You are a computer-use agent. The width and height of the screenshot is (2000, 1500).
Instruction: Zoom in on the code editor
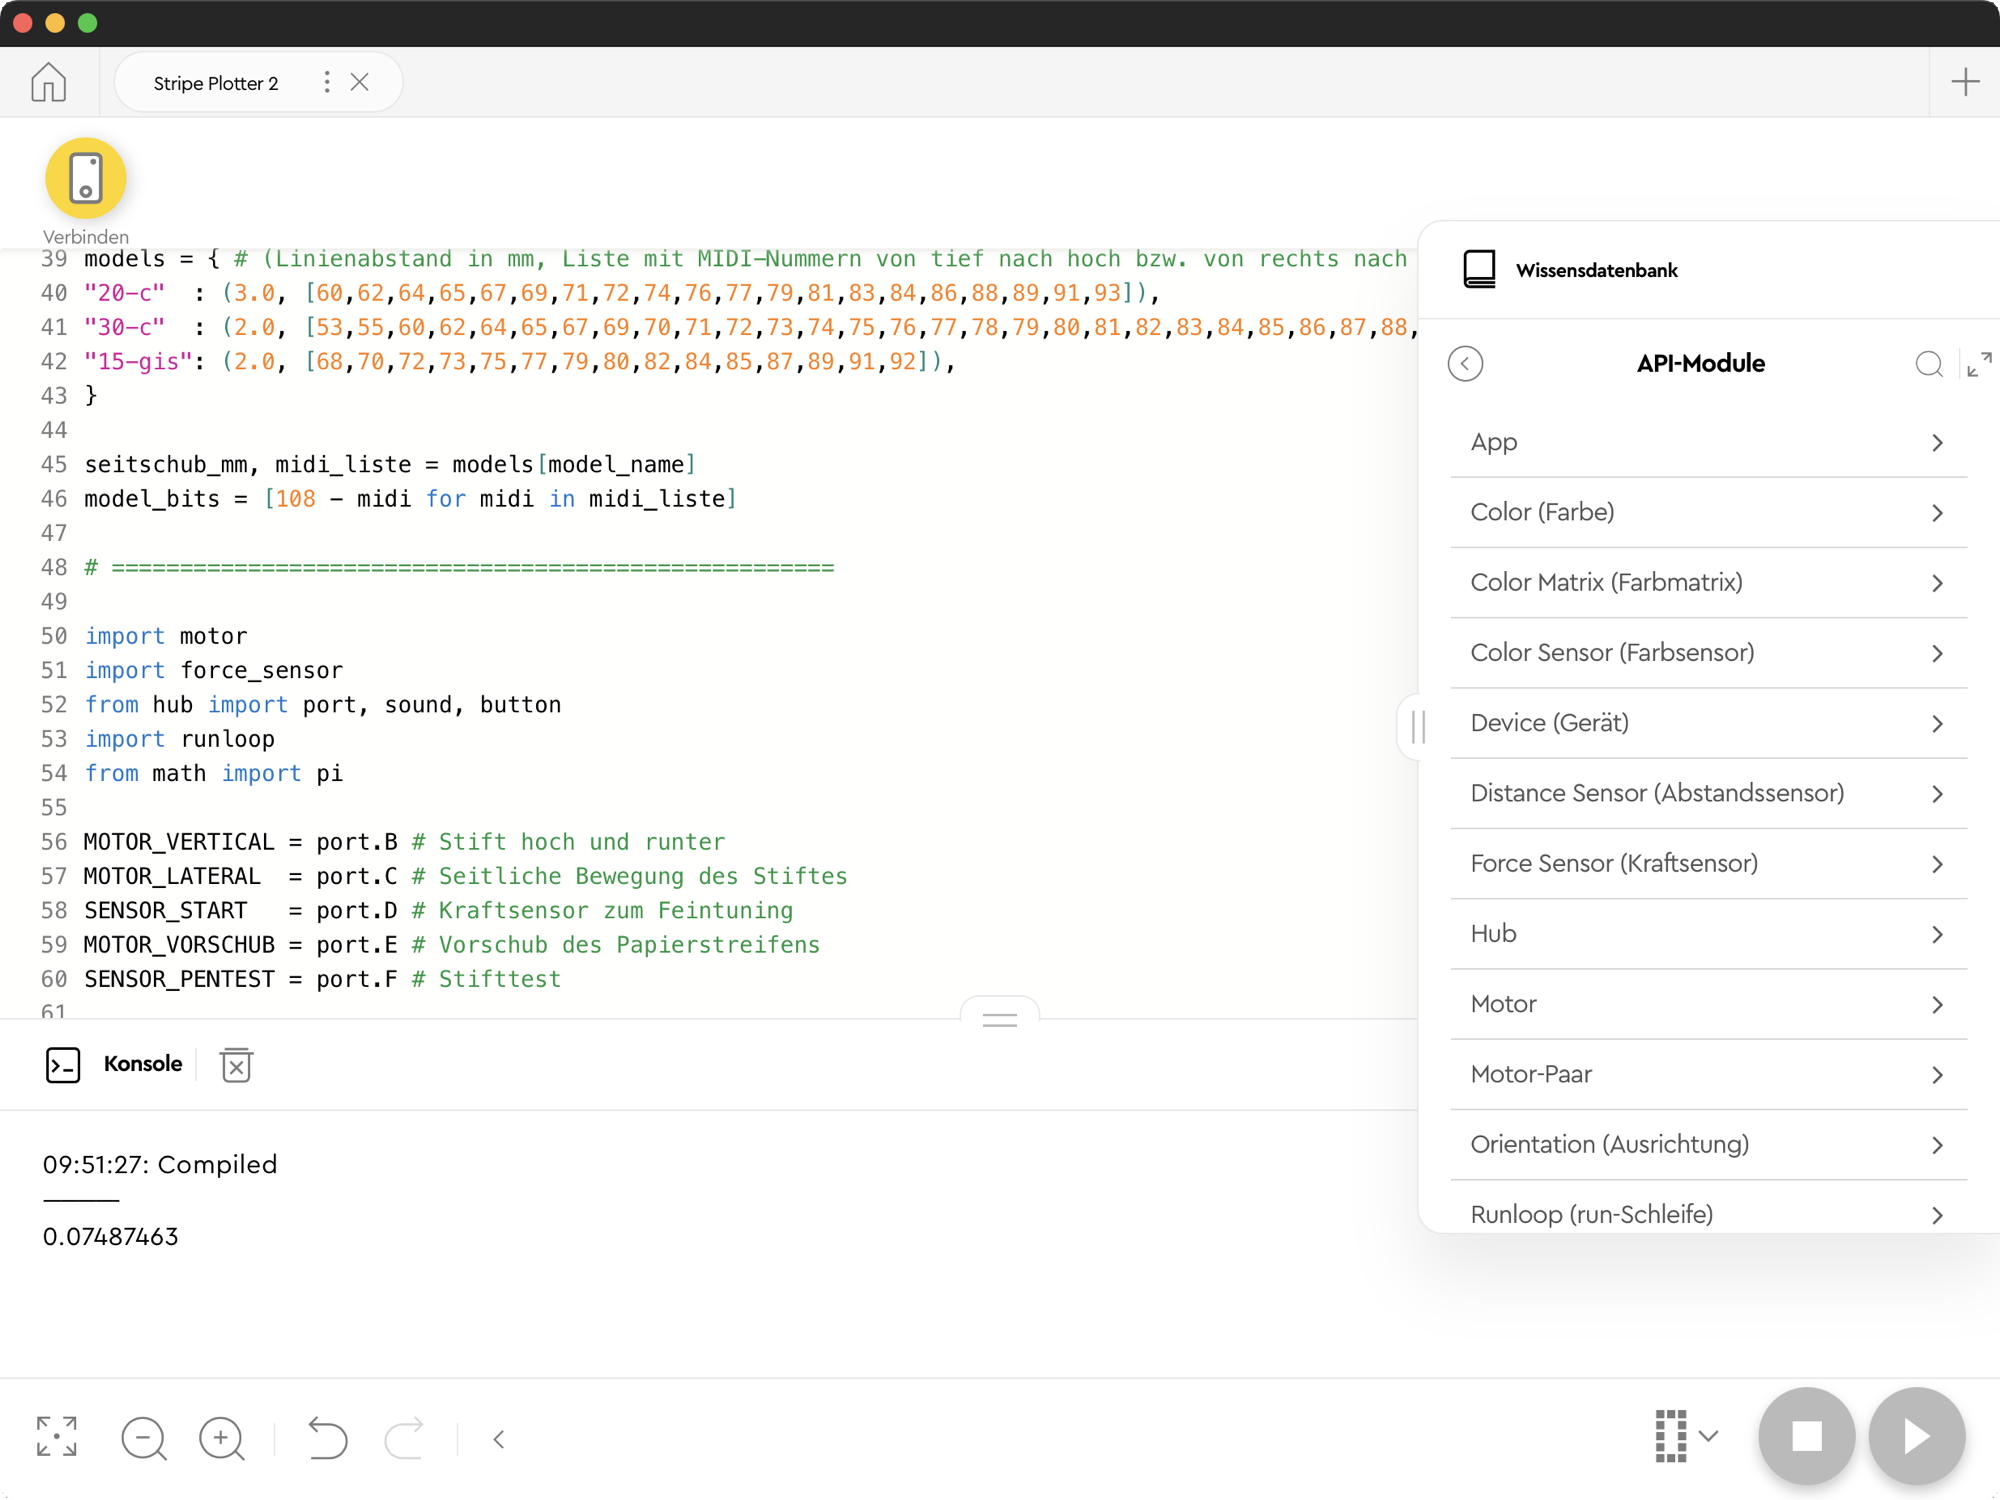[221, 1438]
